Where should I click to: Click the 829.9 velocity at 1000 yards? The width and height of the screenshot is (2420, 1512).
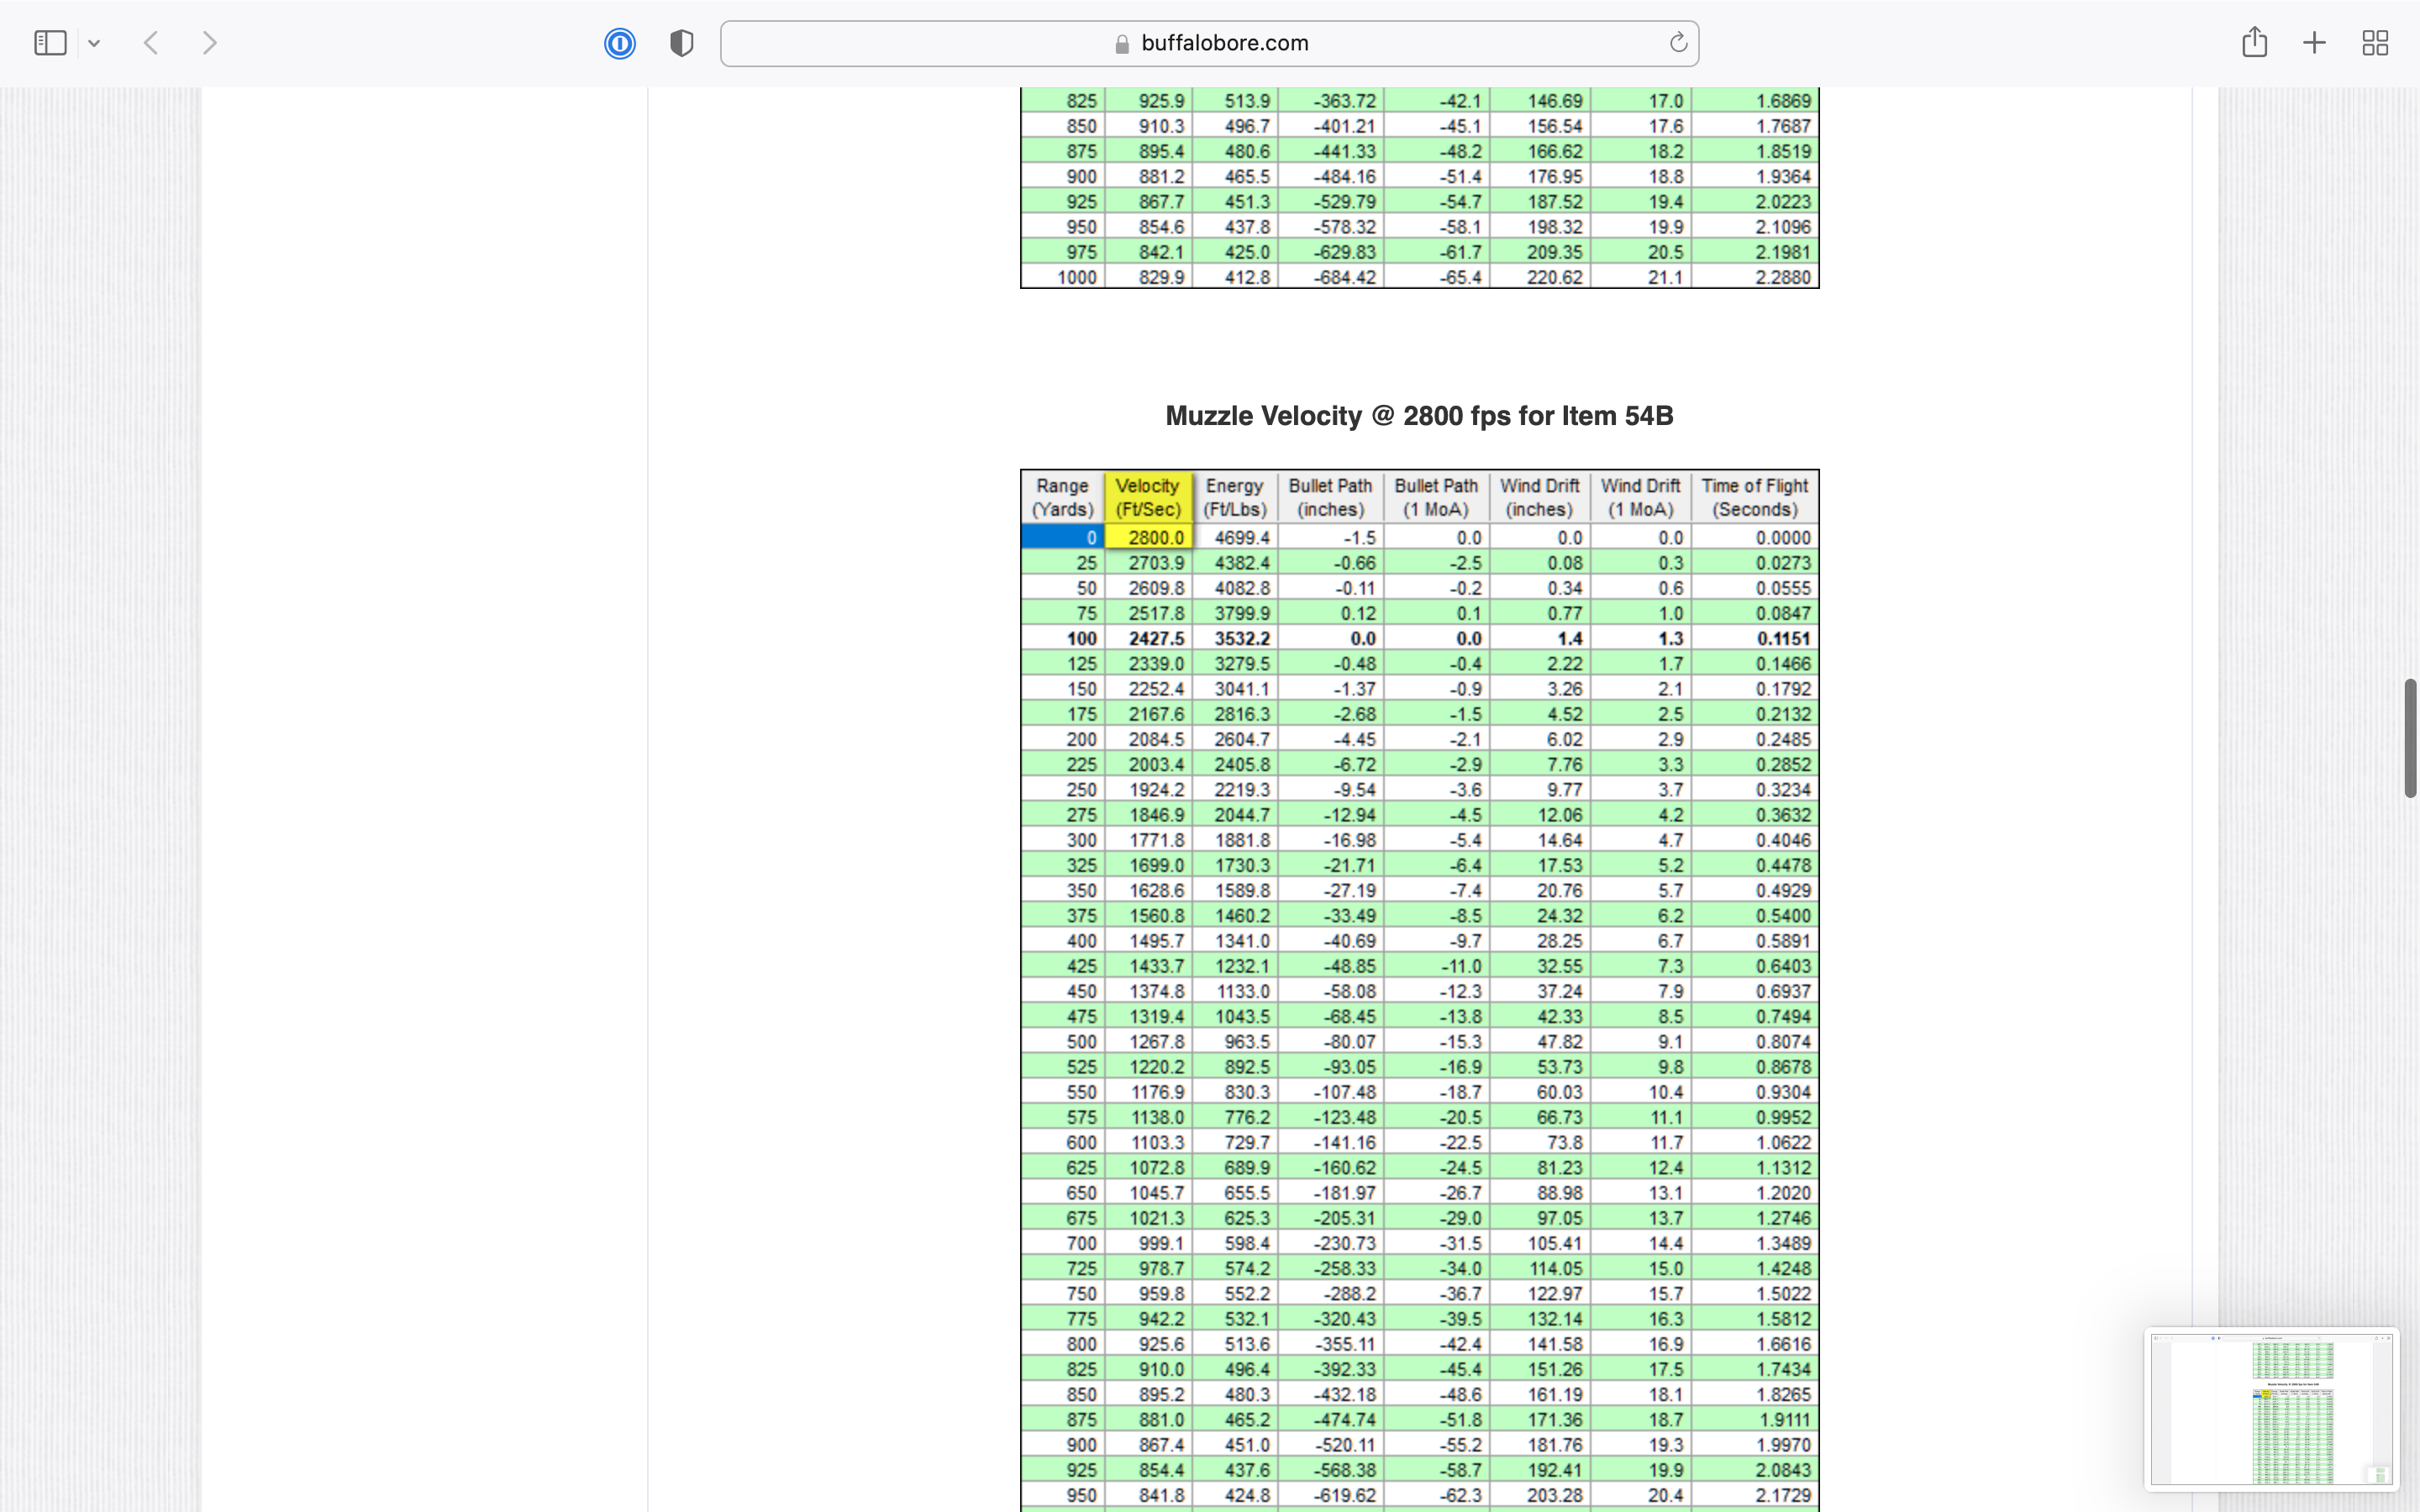[1148, 277]
